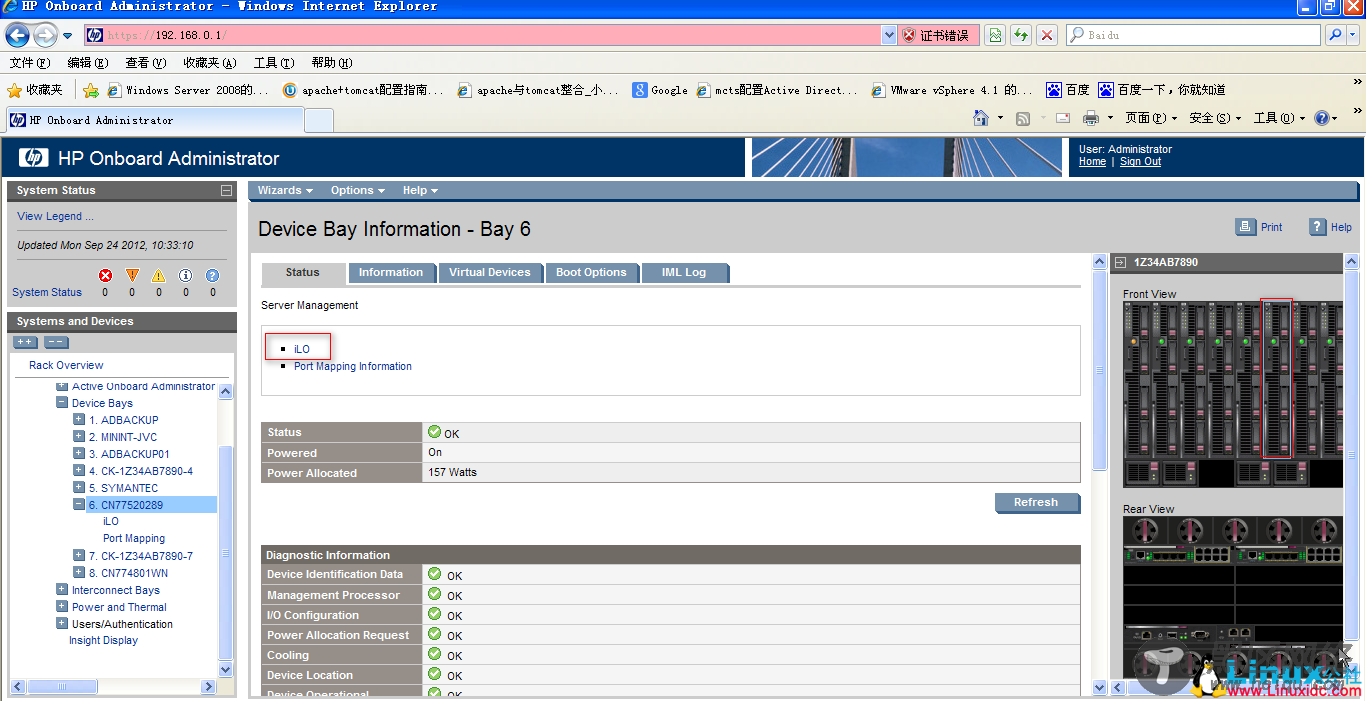The height and width of the screenshot is (701, 1366).
Task: Switch to the Information tab
Action: [391, 272]
